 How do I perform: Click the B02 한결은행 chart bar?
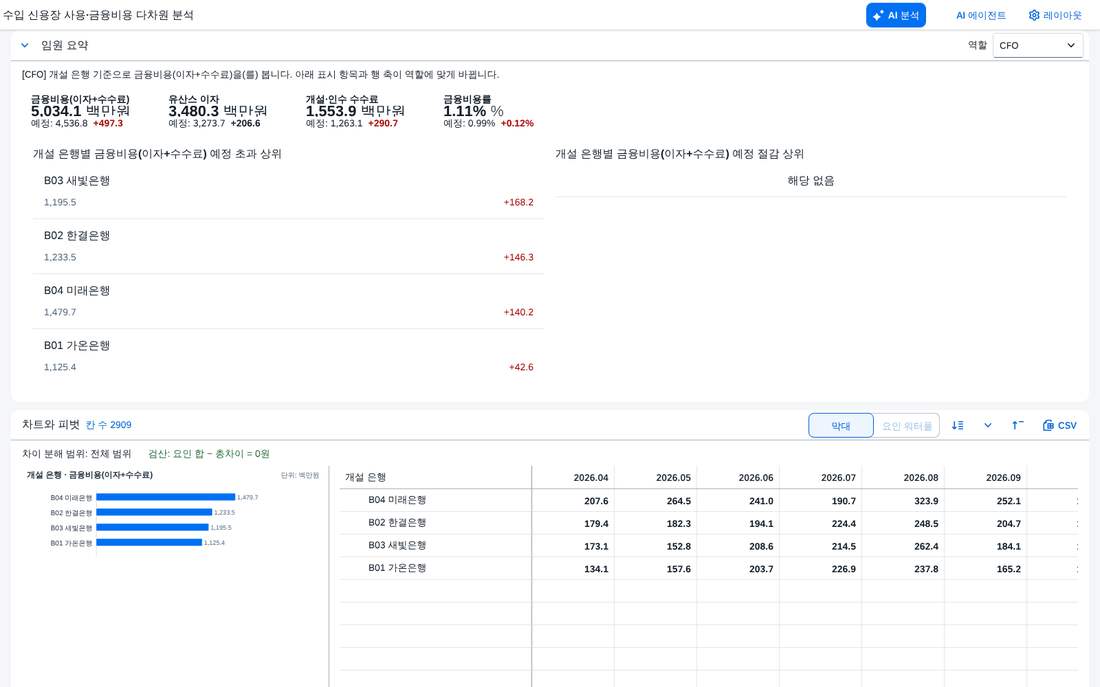[154, 512]
